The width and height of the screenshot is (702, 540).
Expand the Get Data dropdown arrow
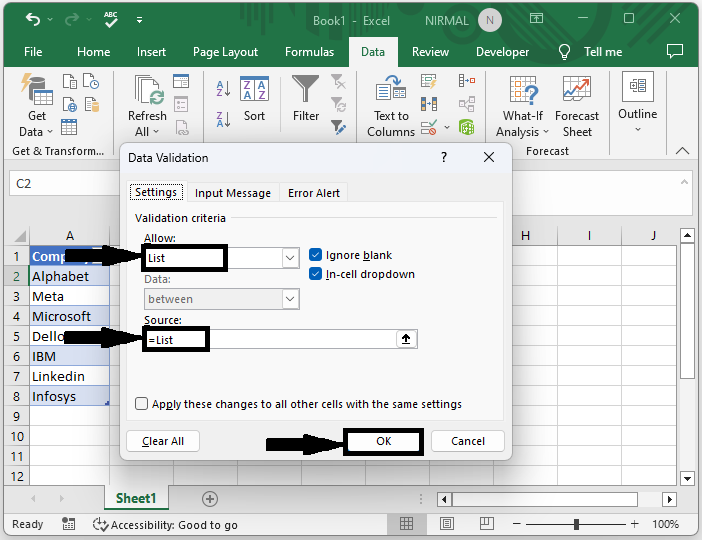click(50, 132)
